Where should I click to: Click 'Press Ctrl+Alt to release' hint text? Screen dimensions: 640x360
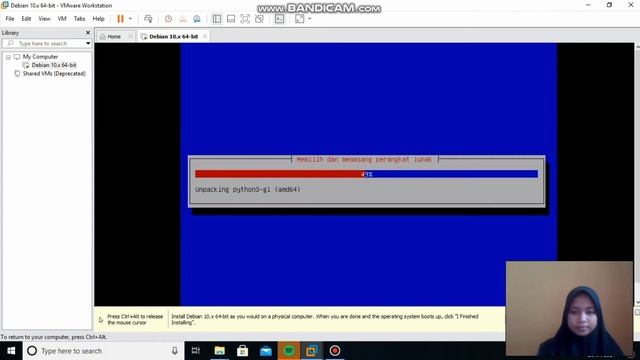[135, 319]
